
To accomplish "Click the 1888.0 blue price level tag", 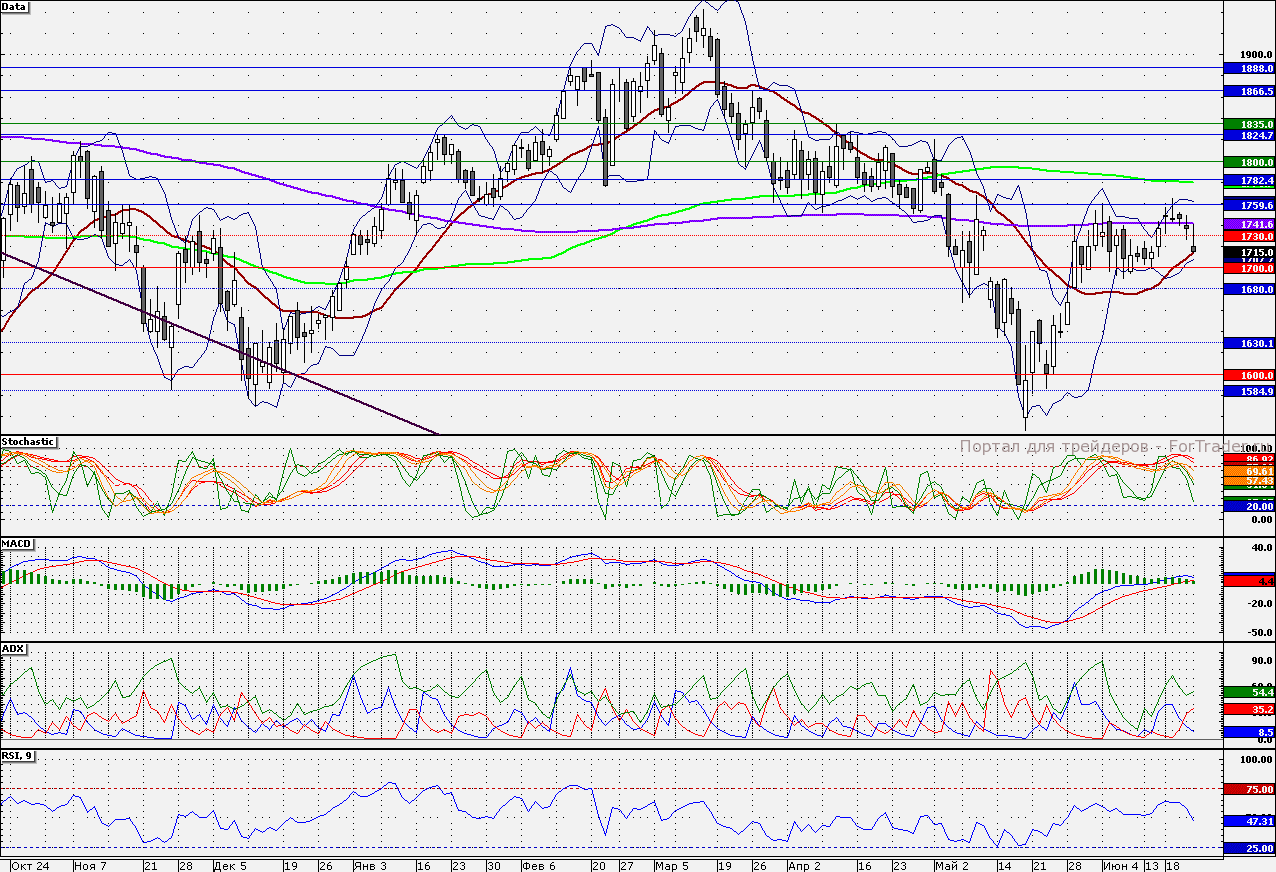I will click(1249, 69).
